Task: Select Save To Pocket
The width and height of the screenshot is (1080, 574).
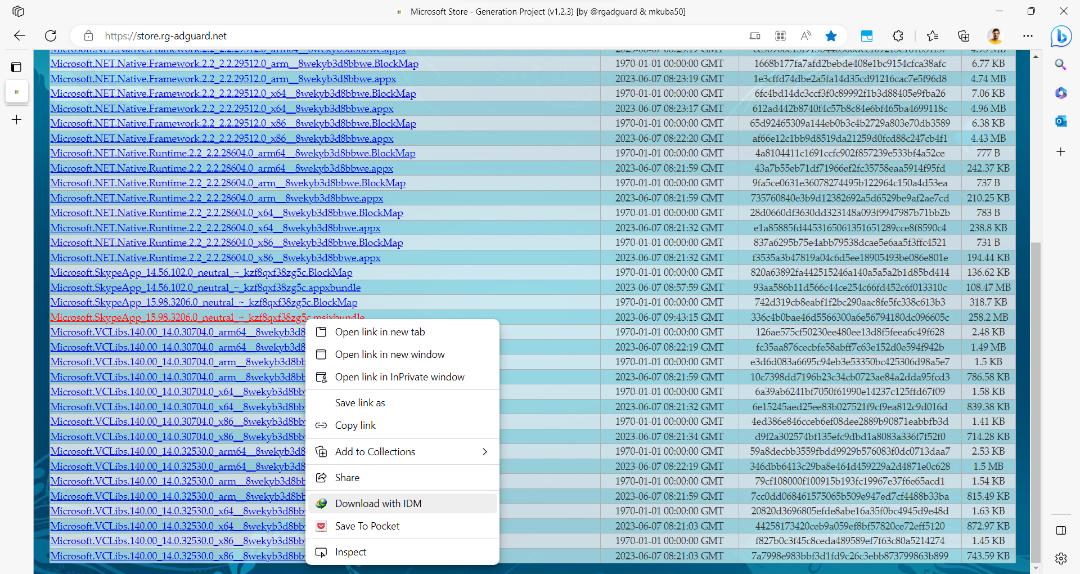Action: point(402,526)
